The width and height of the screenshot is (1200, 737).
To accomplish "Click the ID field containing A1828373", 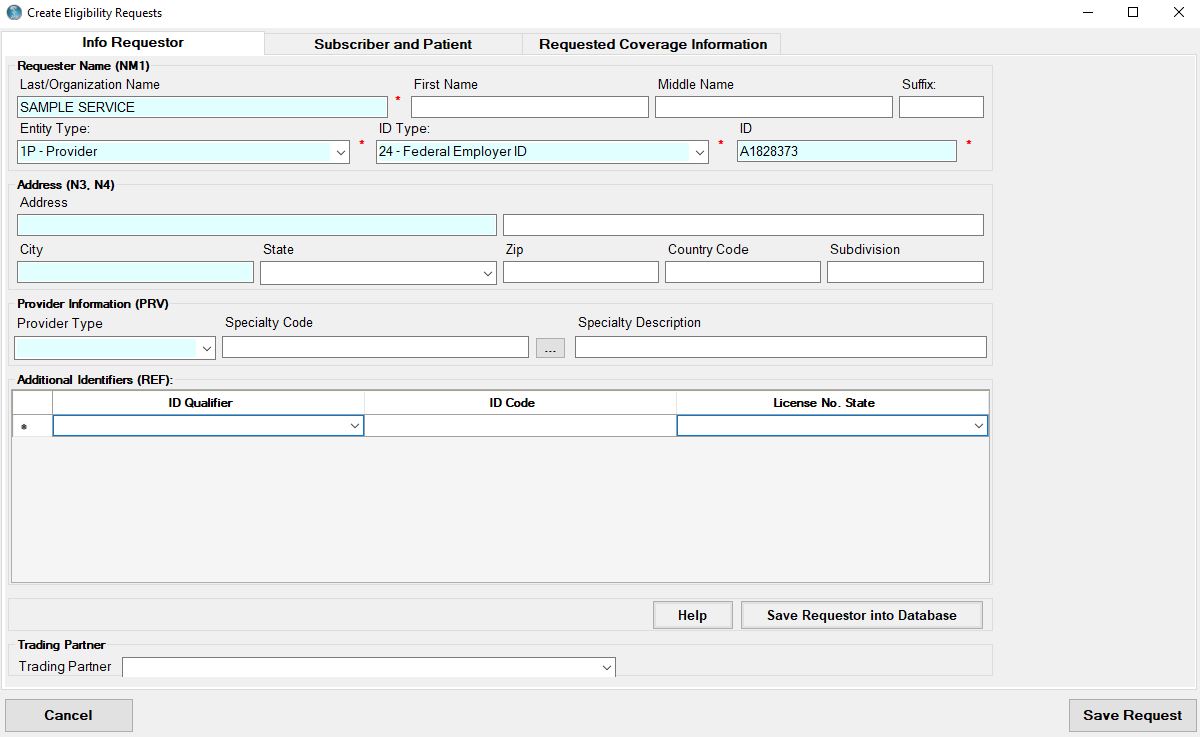I will click(847, 151).
